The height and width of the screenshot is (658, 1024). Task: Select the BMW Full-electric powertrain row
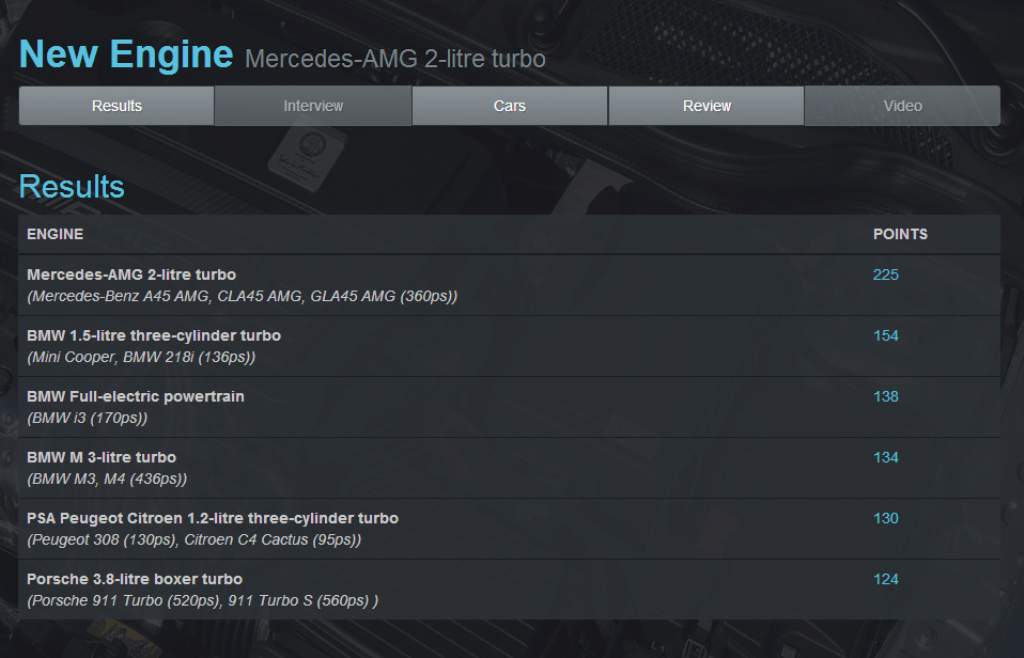coord(509,407)
